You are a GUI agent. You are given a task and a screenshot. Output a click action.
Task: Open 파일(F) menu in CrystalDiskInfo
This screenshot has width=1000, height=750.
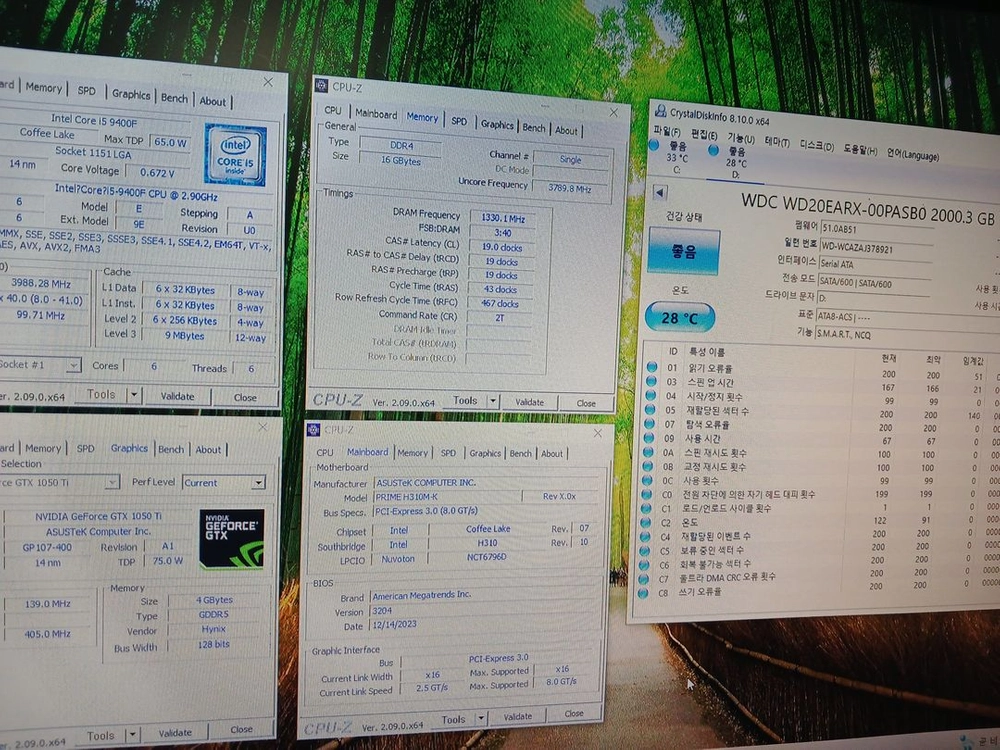[666, 132]
